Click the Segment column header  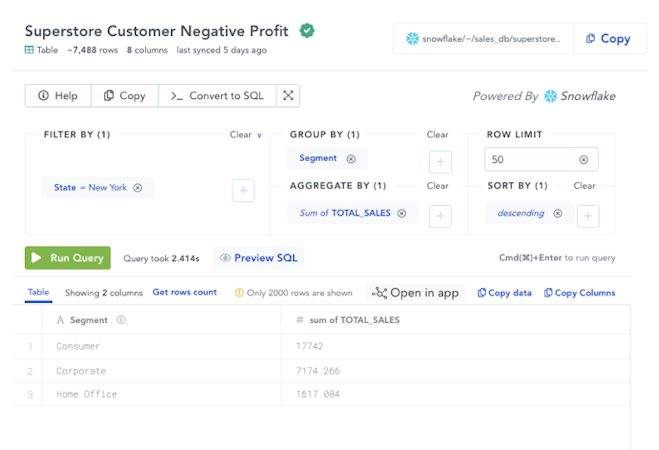(161, 320)
